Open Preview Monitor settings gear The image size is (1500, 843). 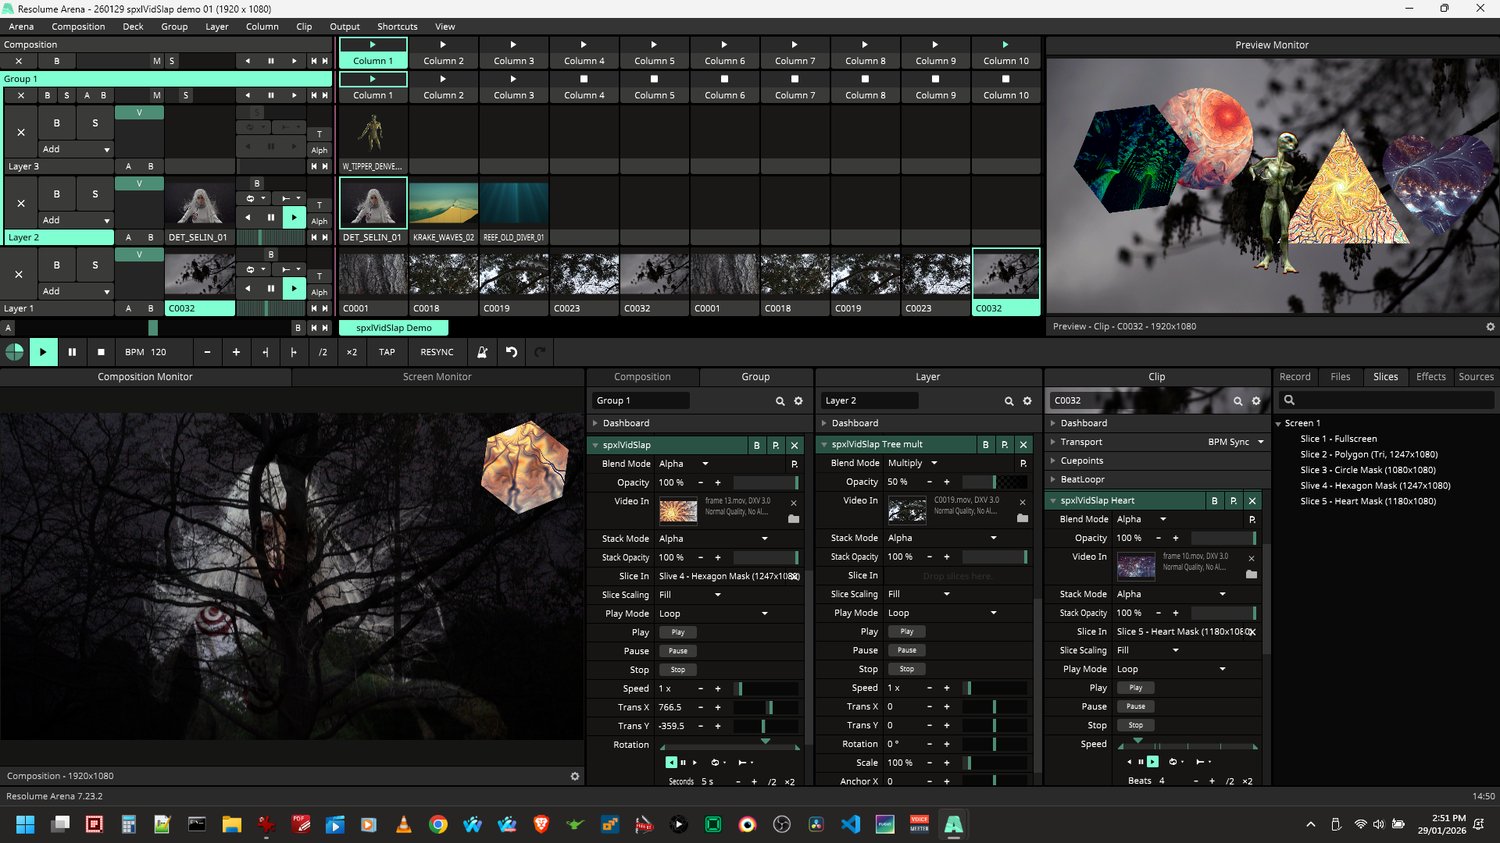[1490, 327]
